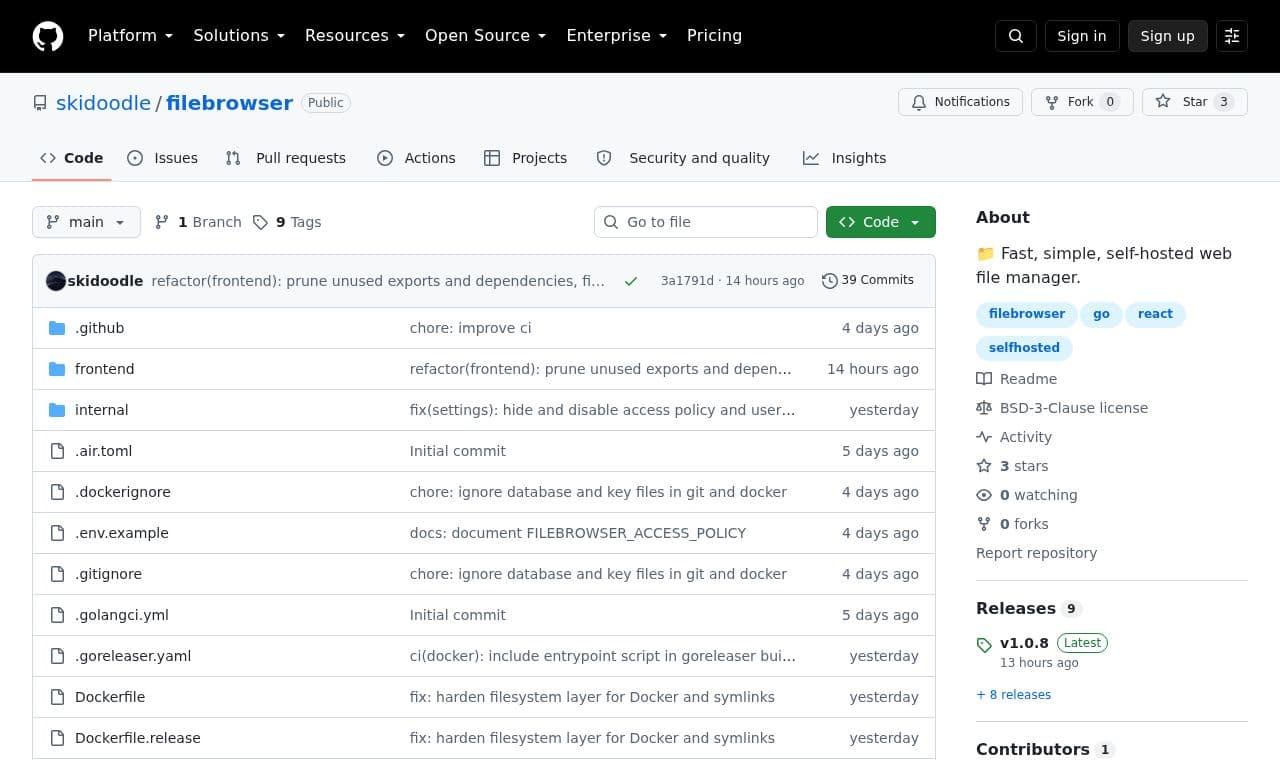Open the 9 Tags listing
This screenshot has height=760, width=1280.
pos(287,222)
